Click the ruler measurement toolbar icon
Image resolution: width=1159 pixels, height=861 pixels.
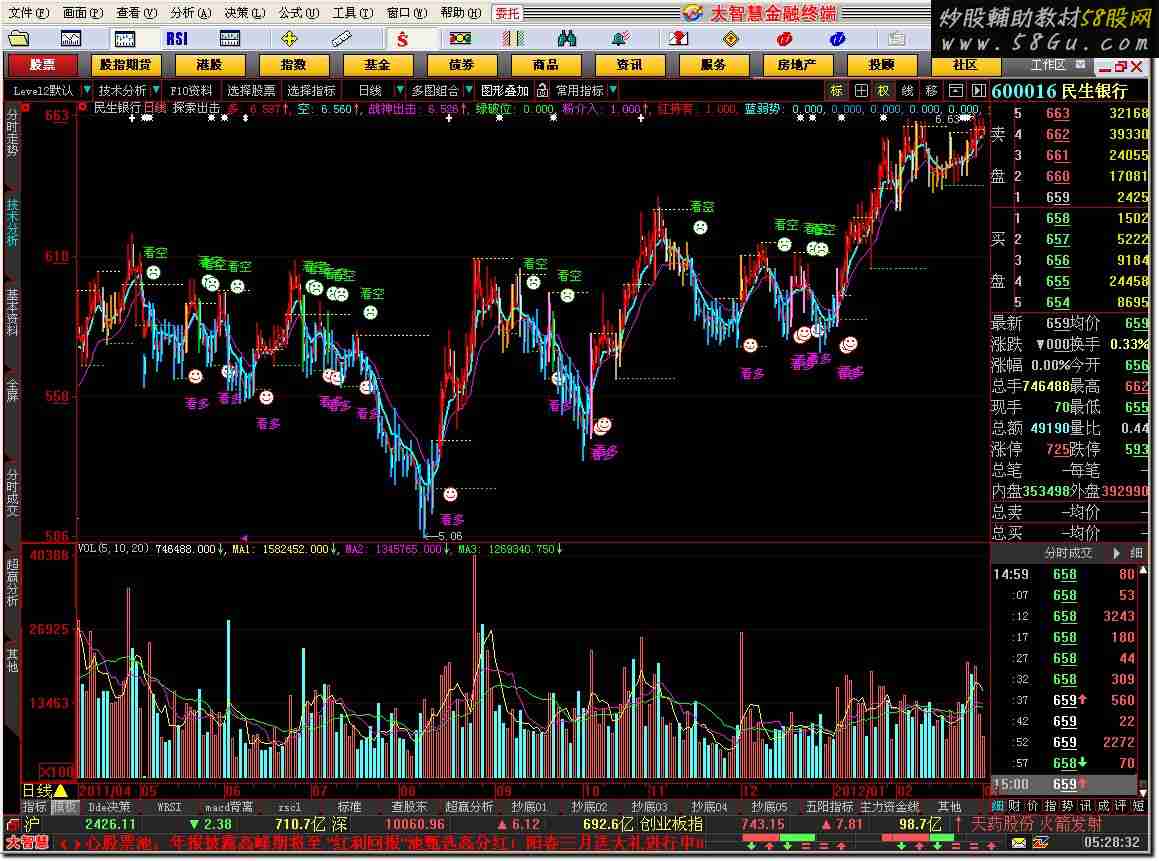(x=341, y=38)
